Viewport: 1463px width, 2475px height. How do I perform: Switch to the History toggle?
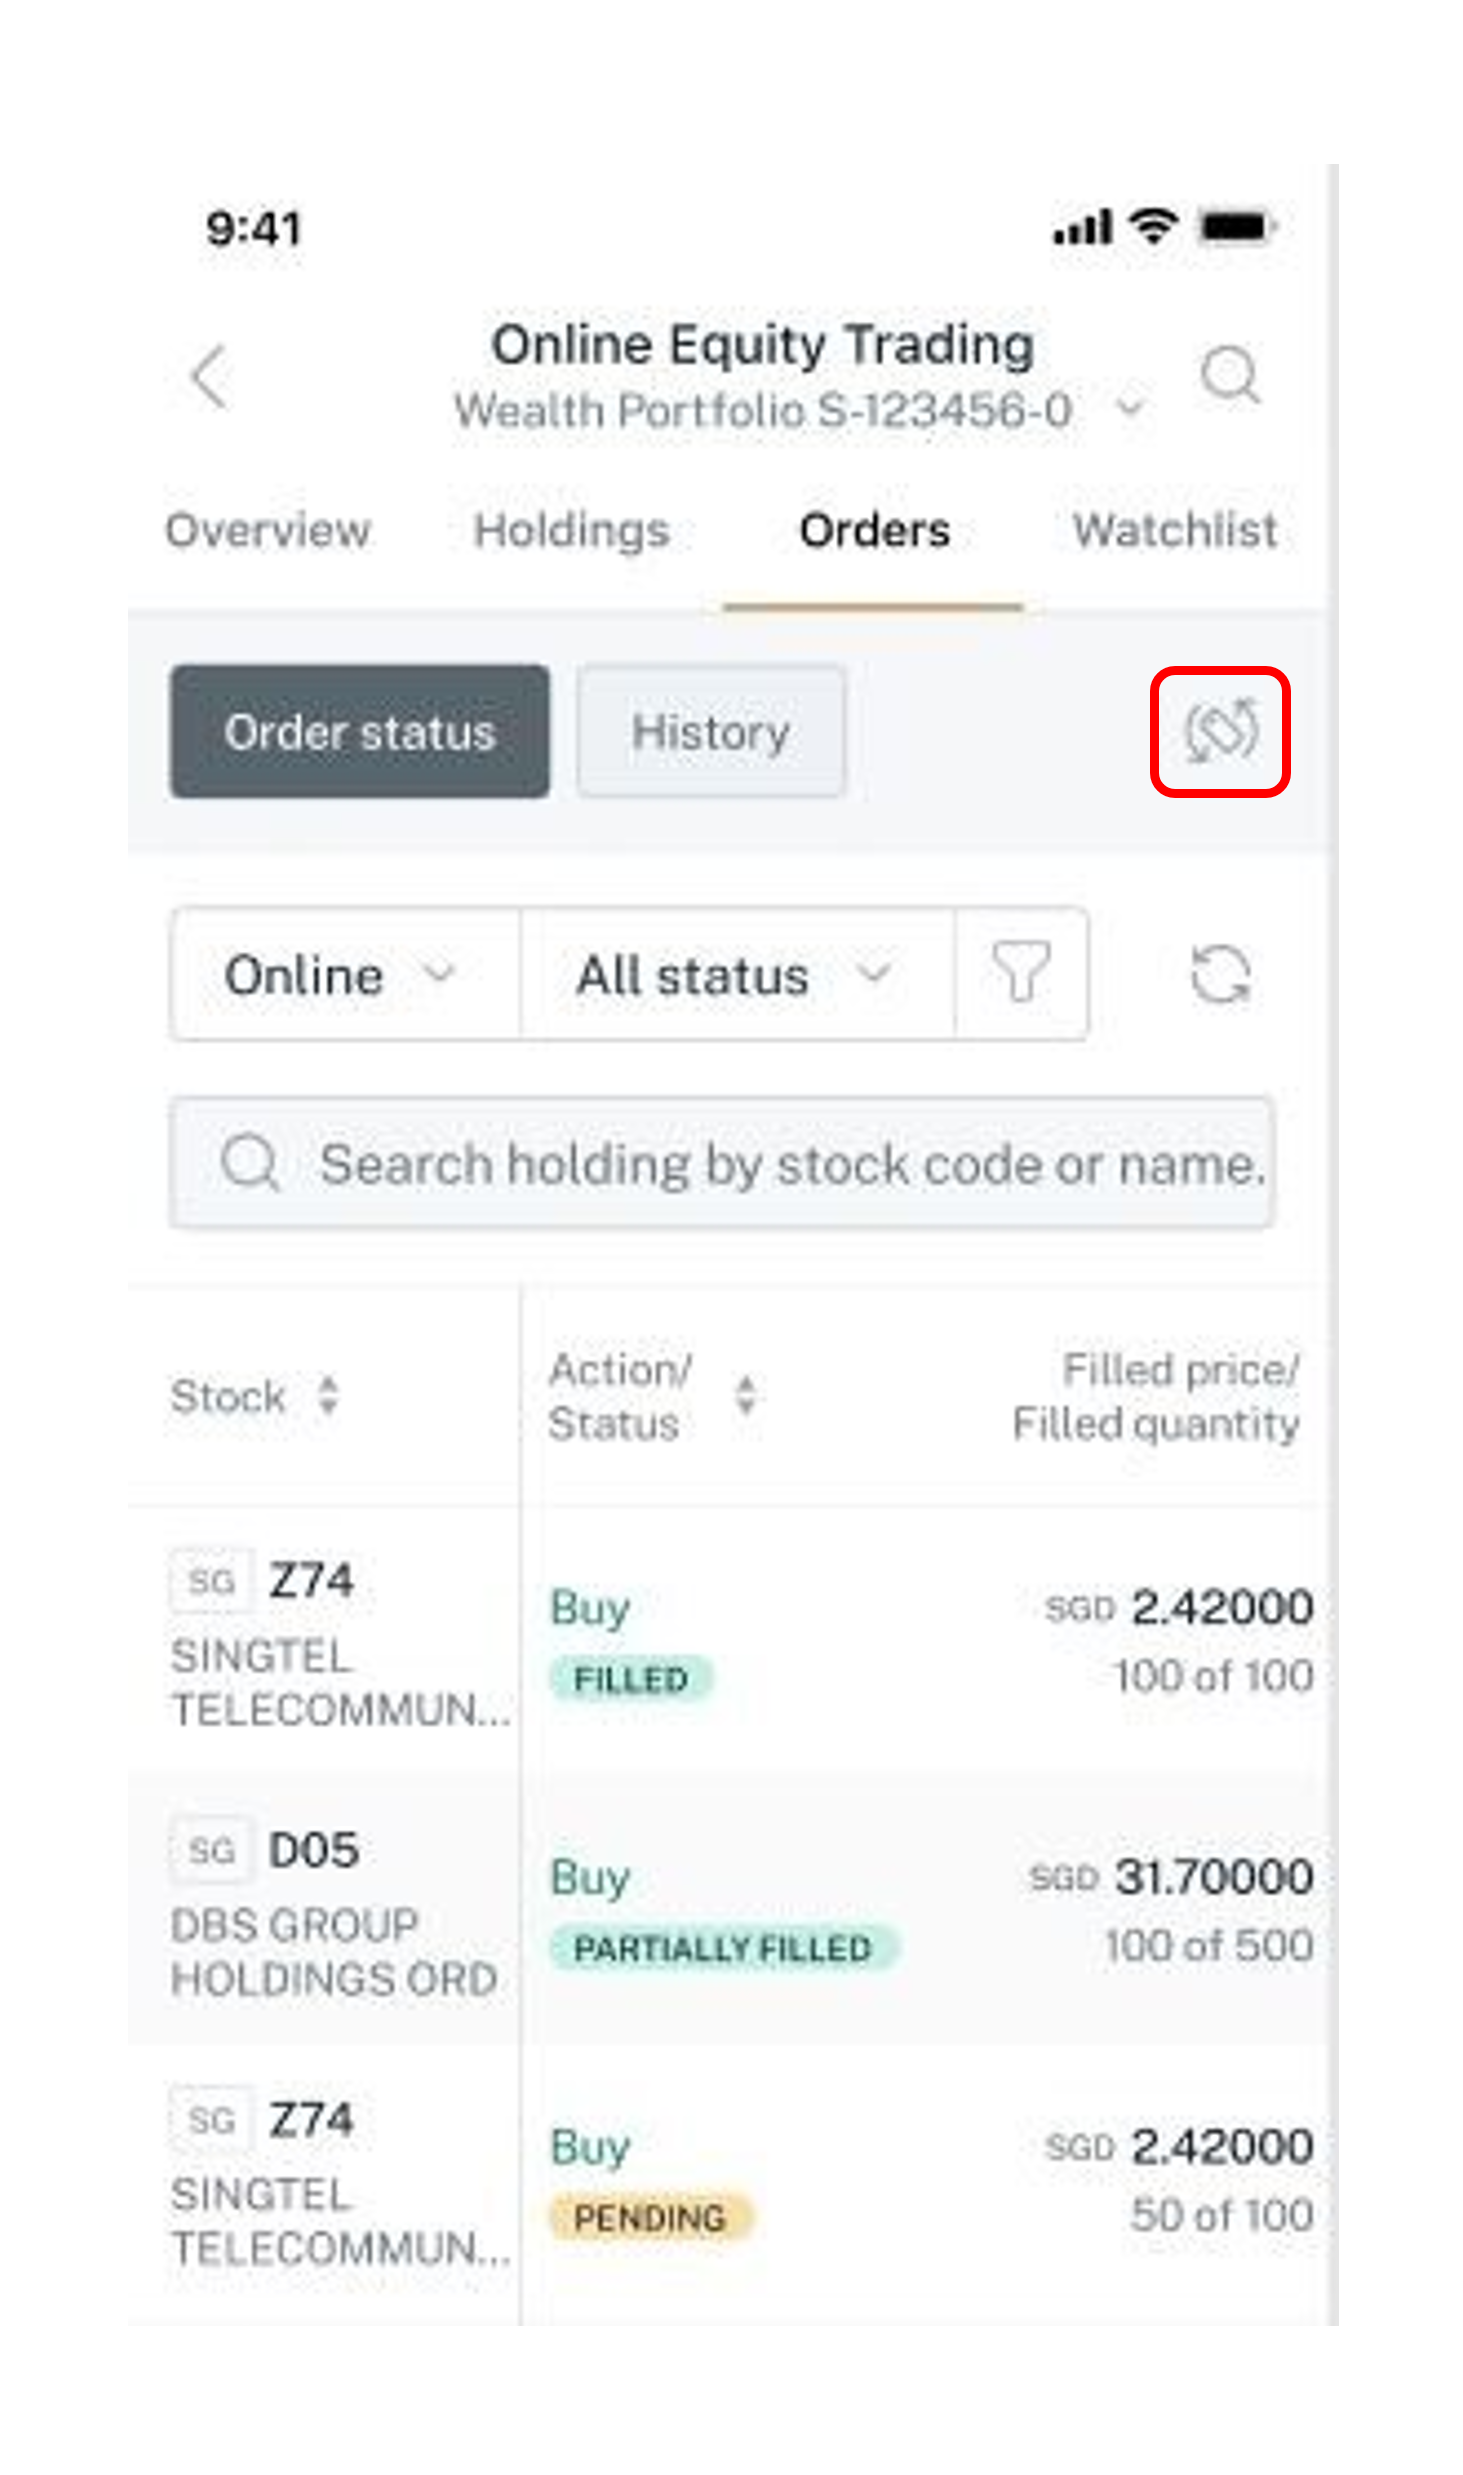[x=711, y=731]
